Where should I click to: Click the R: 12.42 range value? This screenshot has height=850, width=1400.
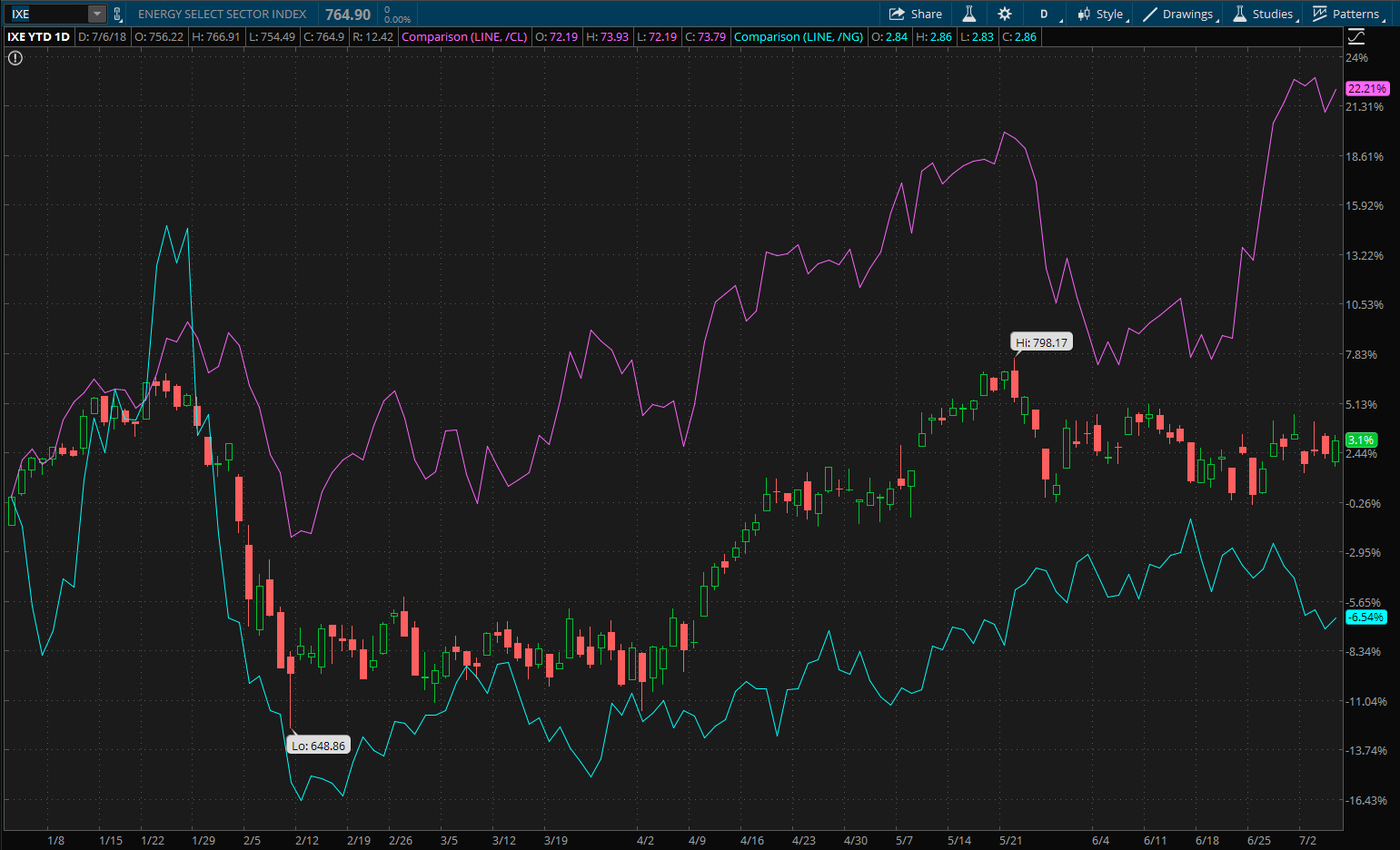(374, 37)
